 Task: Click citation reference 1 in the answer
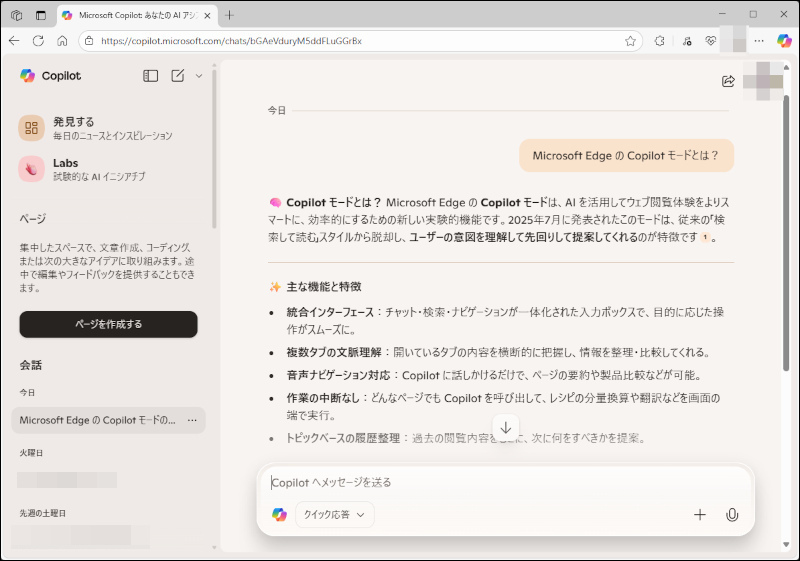tap(705, 238)
